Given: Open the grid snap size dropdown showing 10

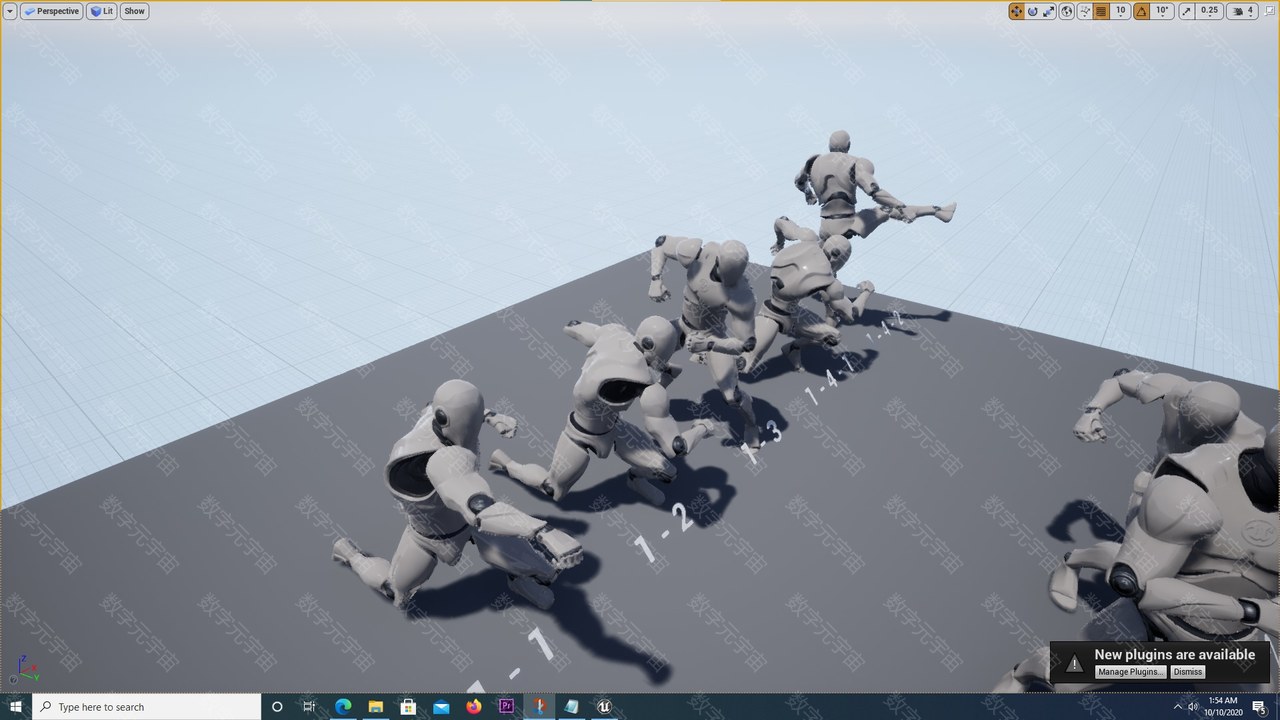Looking at the screenshot, I should click(x=1121, y=11).
